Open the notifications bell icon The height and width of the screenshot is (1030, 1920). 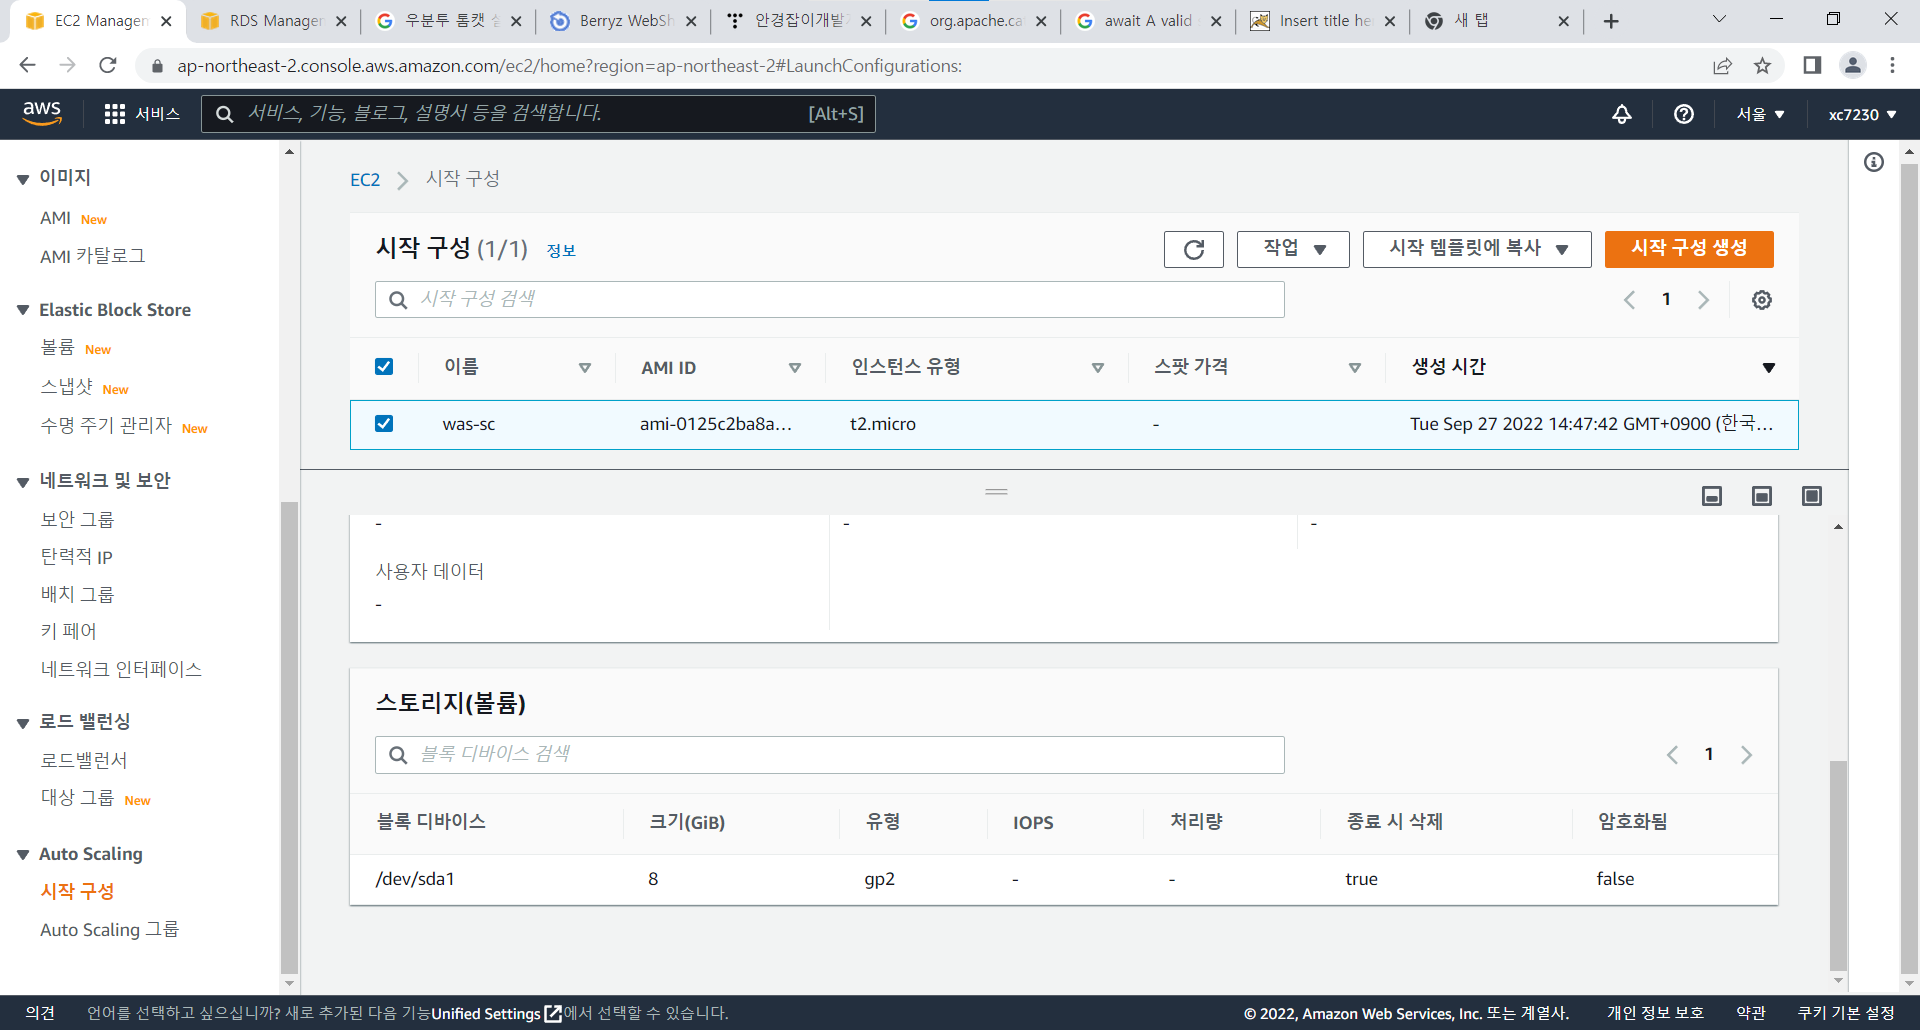click(x=1622, y=114)
